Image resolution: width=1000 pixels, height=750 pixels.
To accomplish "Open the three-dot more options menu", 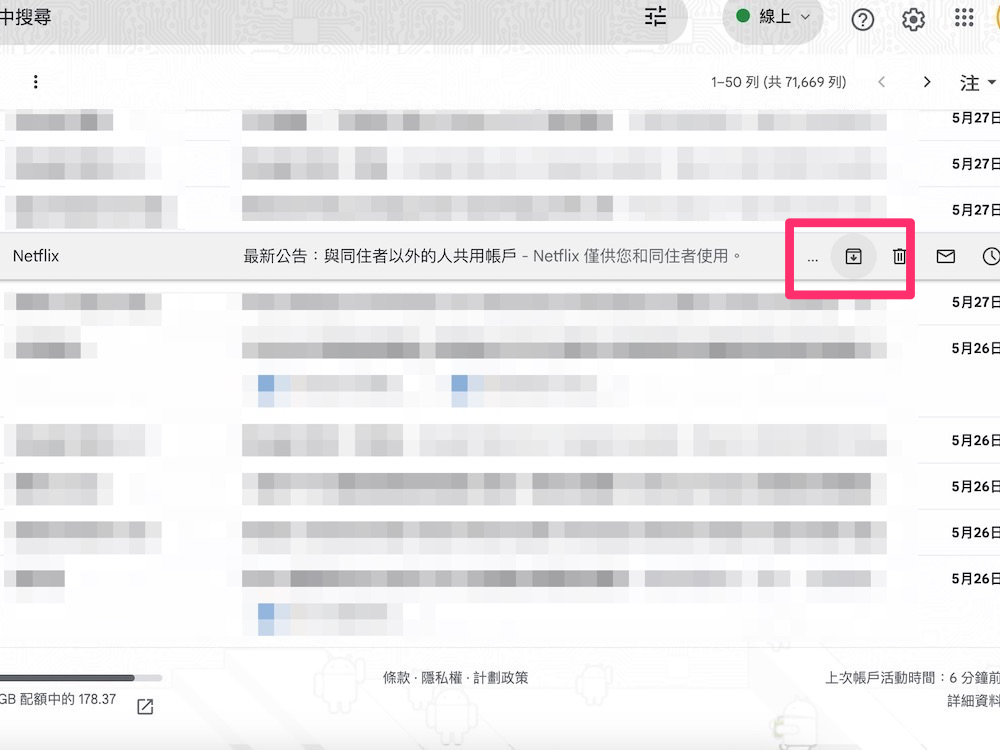I will 36,82.
